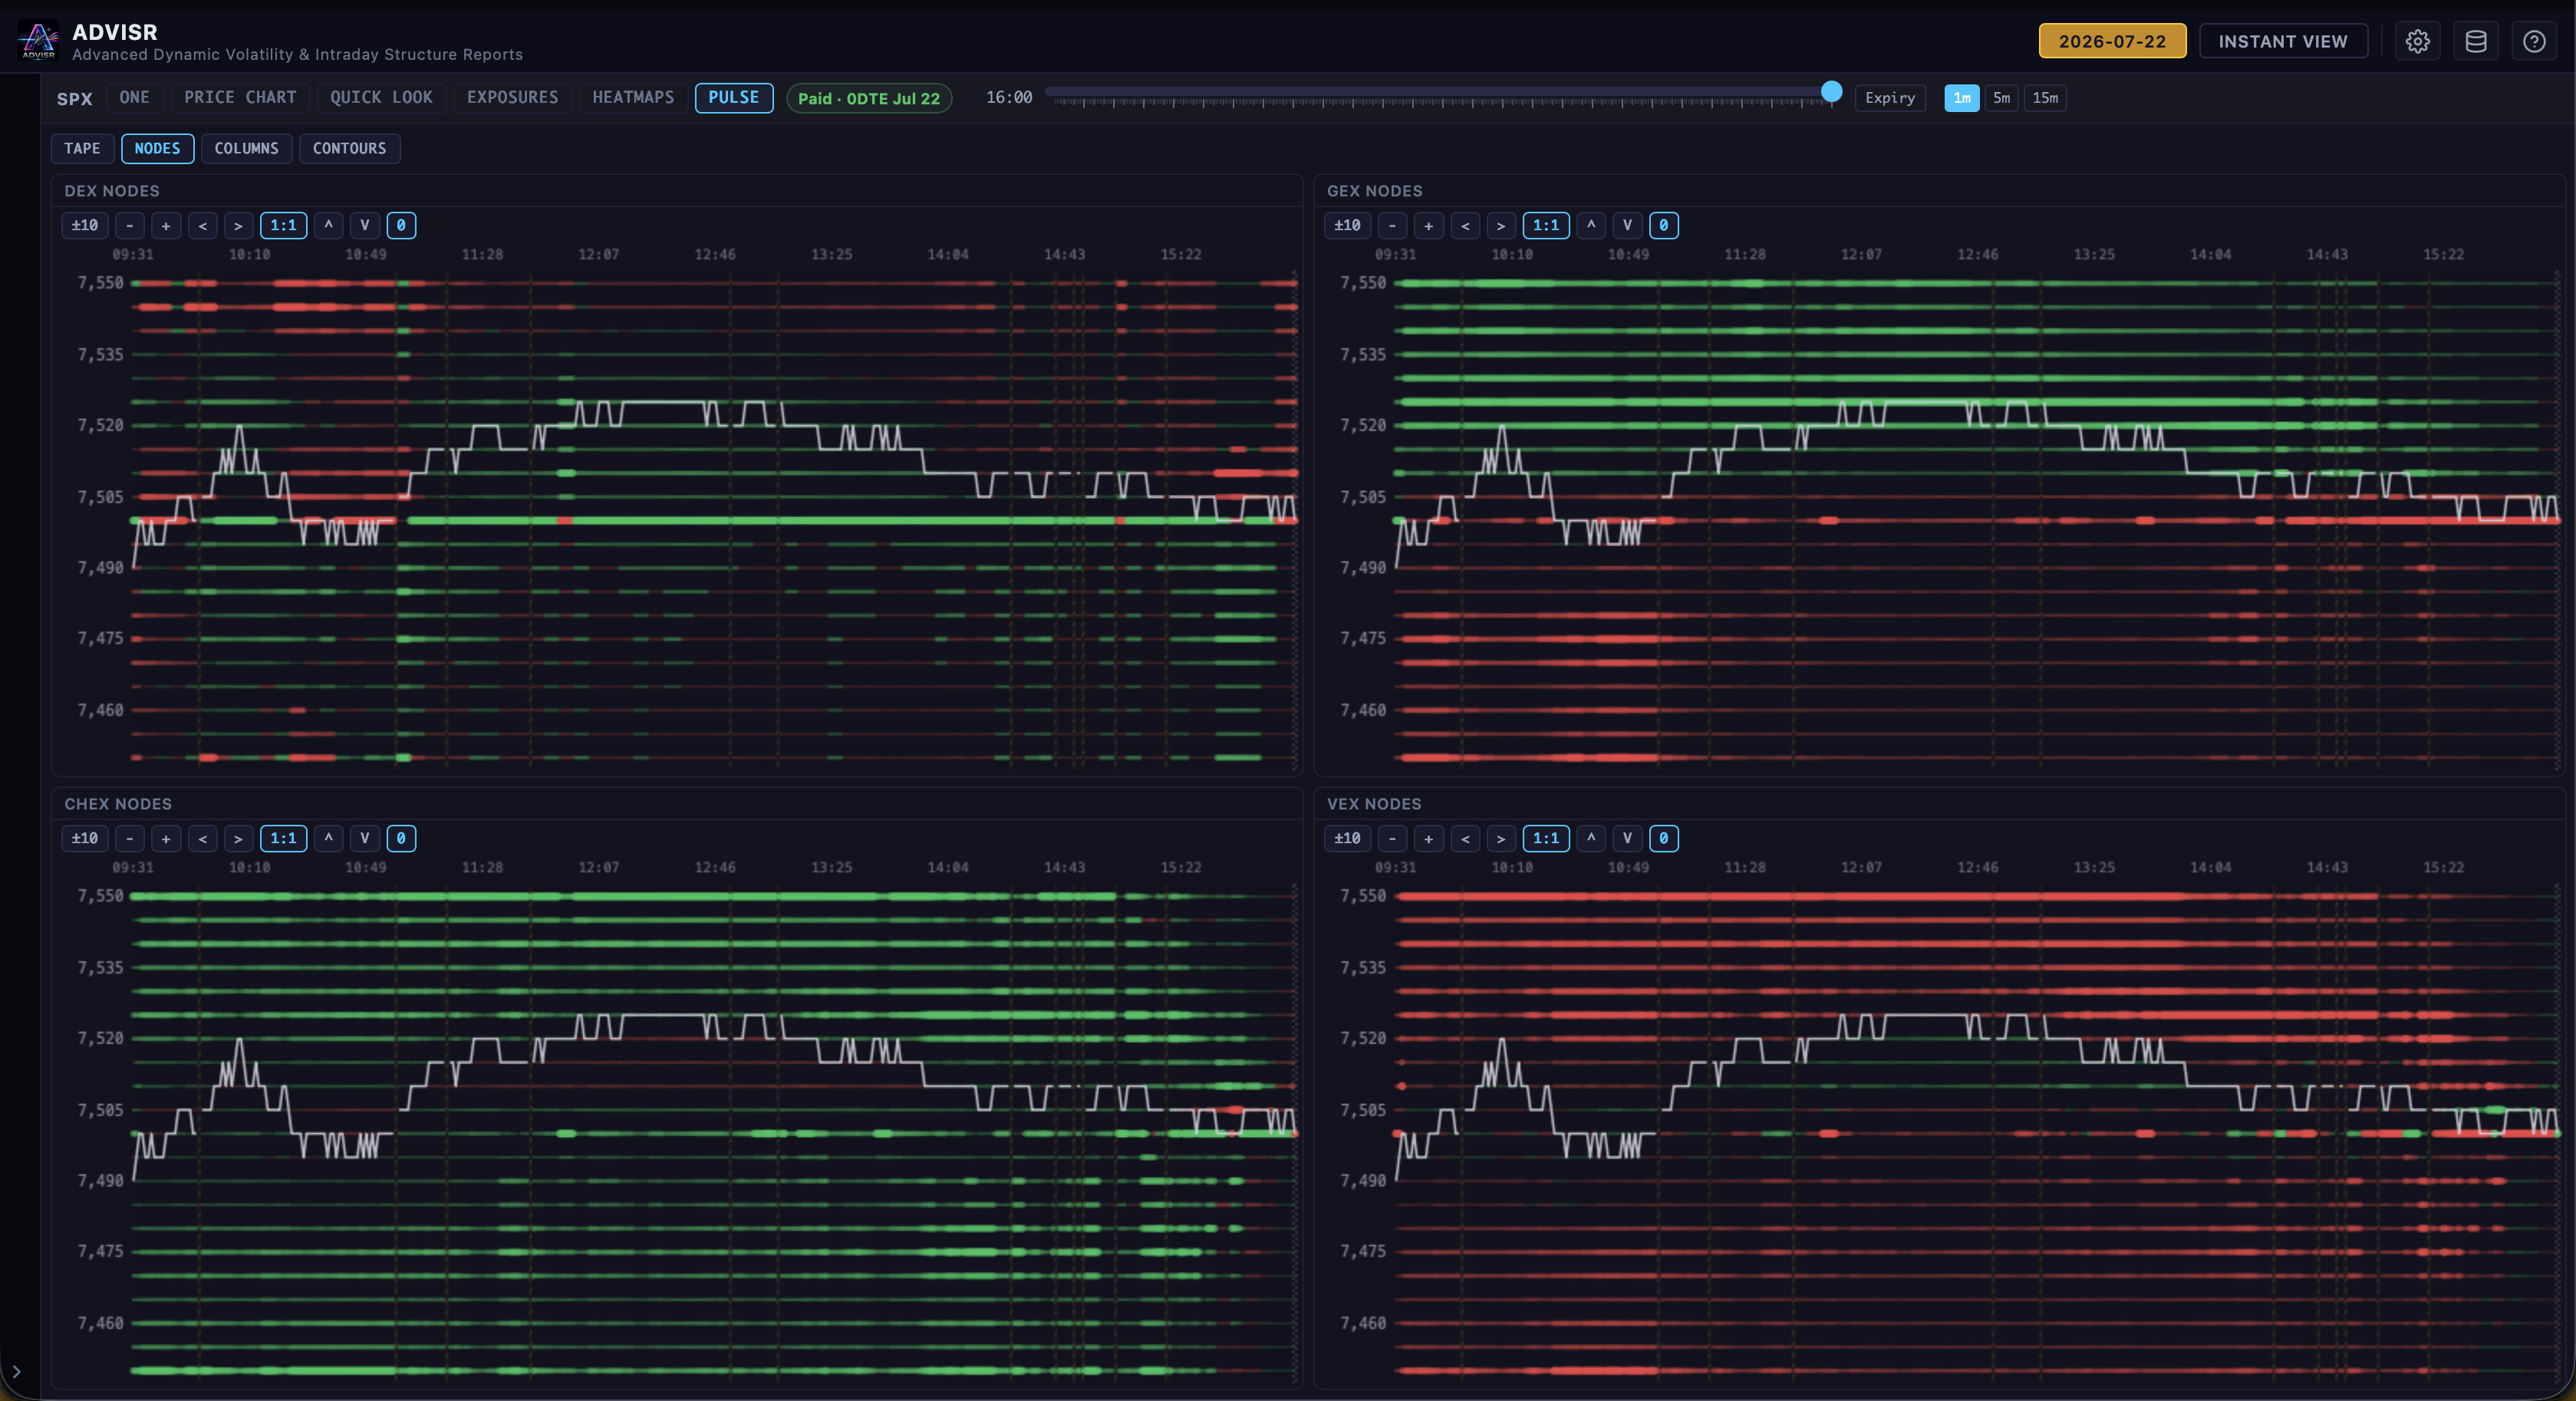2576x1401 pixels.
Task: Select the 5m interval
Action: tap(2001, 98)
